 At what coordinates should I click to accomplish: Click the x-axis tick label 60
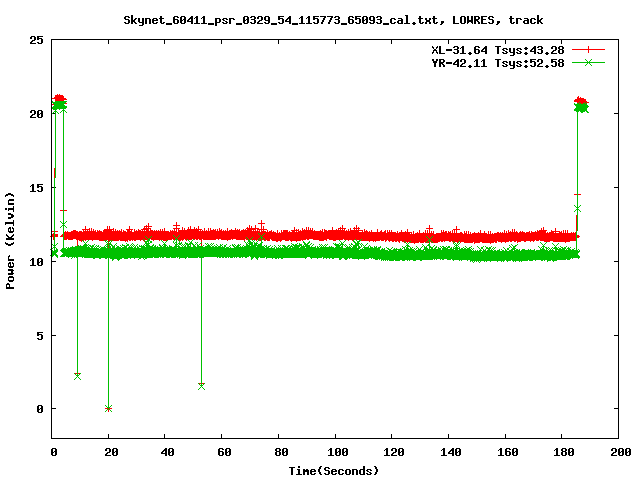click(x=224, y=452)
